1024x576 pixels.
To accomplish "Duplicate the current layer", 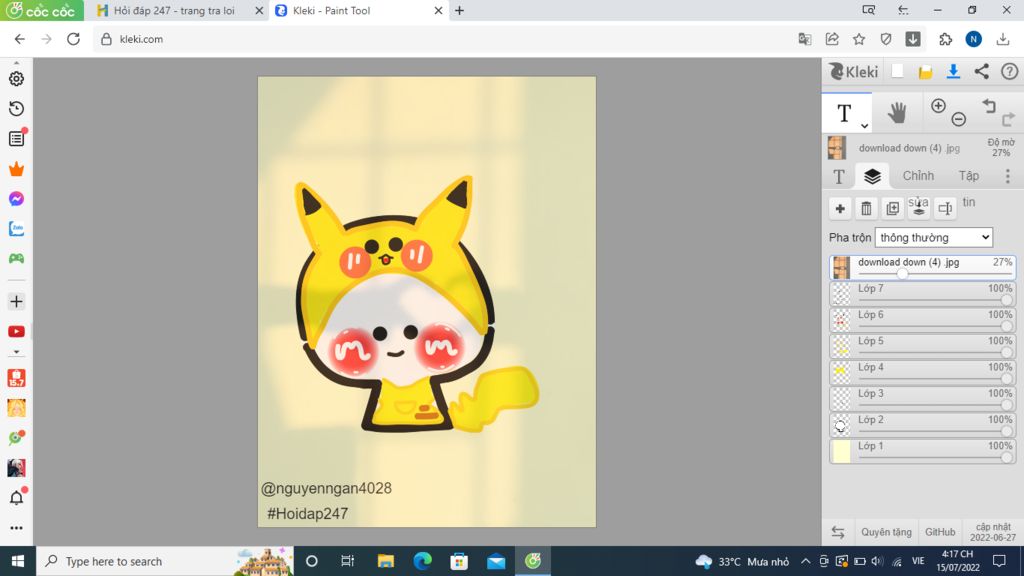I will click(892, 208).
